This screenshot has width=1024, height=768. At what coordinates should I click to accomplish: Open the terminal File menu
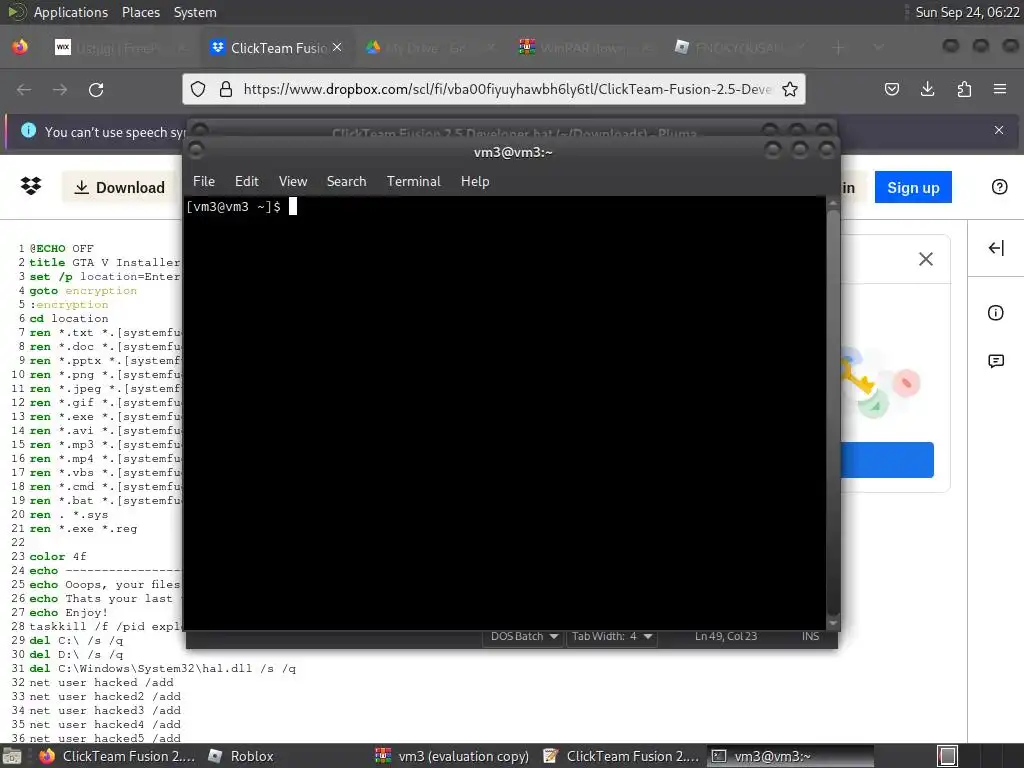204,181
